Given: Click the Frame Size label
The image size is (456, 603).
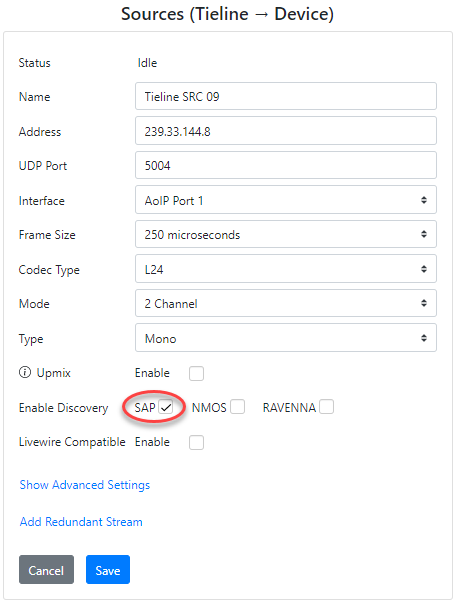Looking at the screenshot, I should pos(47,235).
